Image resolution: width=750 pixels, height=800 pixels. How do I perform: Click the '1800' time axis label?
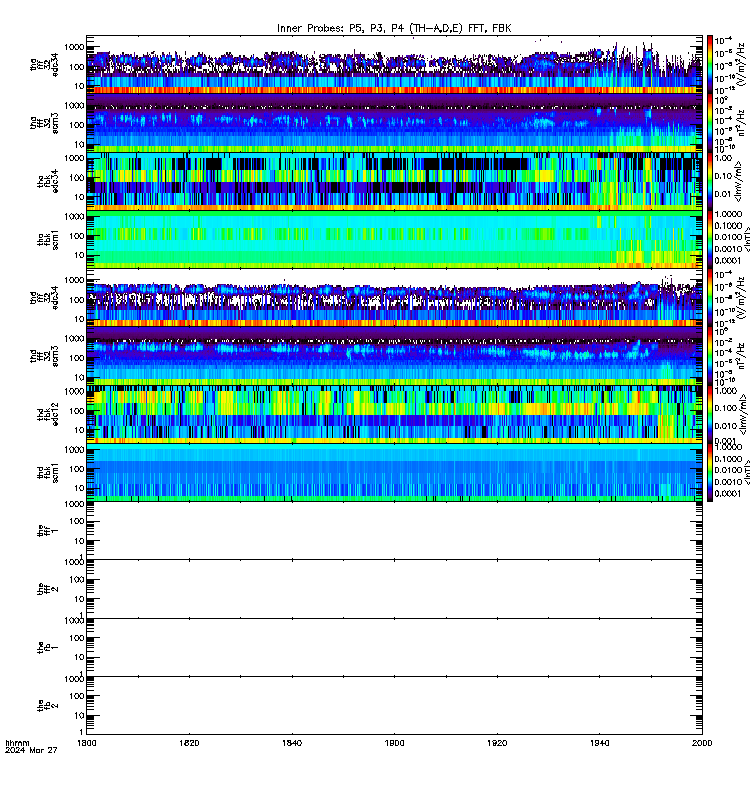(86, 743)
